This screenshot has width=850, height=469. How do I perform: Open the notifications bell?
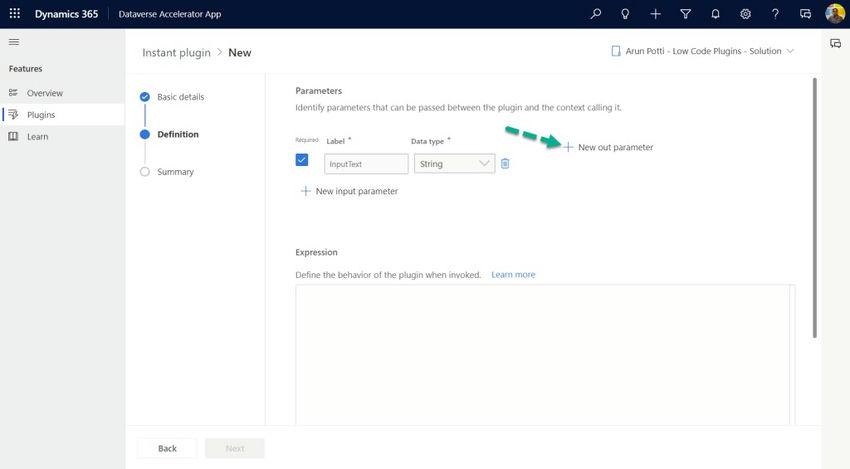[715, 14]
